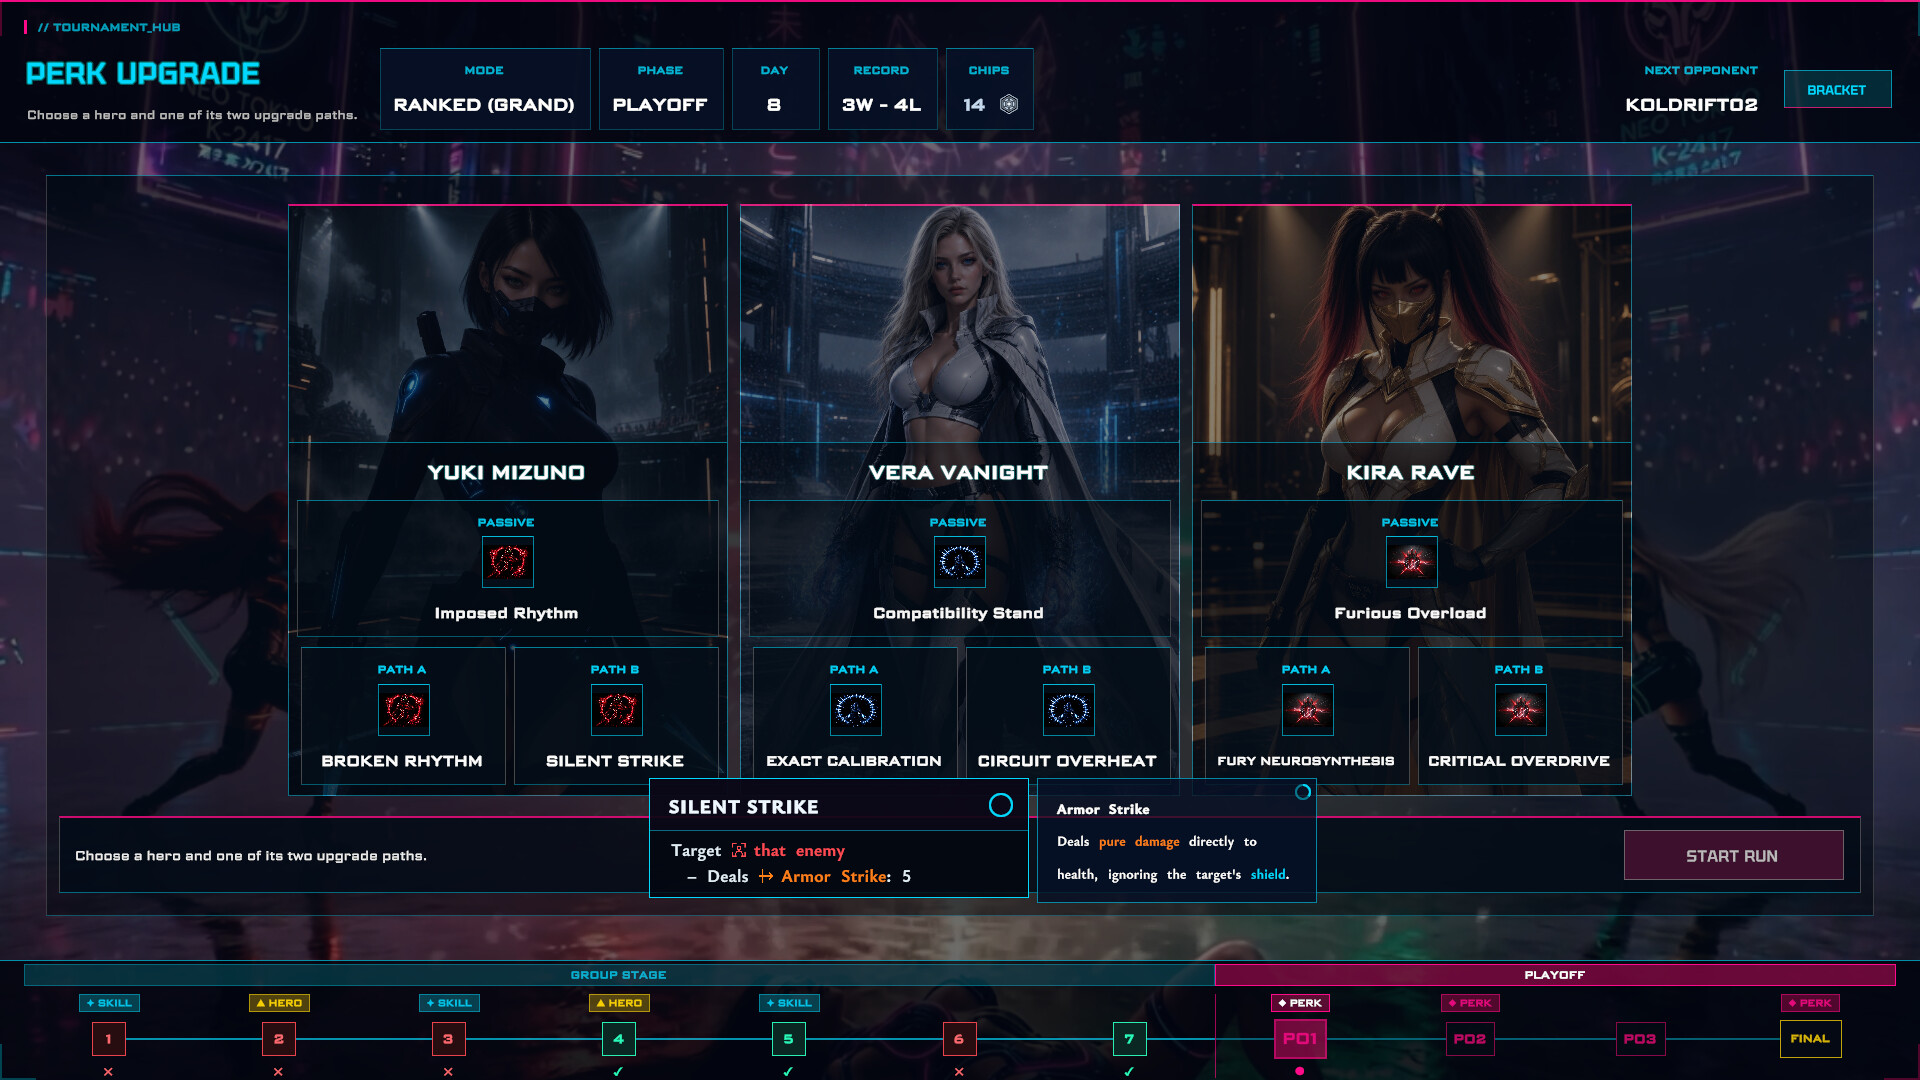Click the chips currency icon
The image size is (1920, 1080).
1009,104
